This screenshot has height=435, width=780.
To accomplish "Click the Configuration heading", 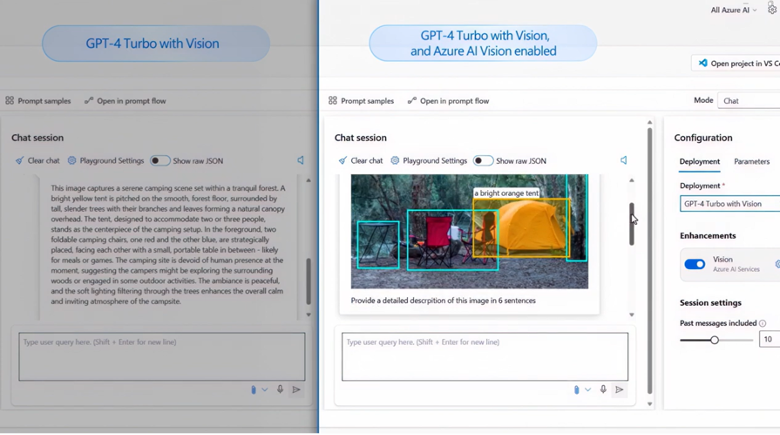I will pos(703,137).
